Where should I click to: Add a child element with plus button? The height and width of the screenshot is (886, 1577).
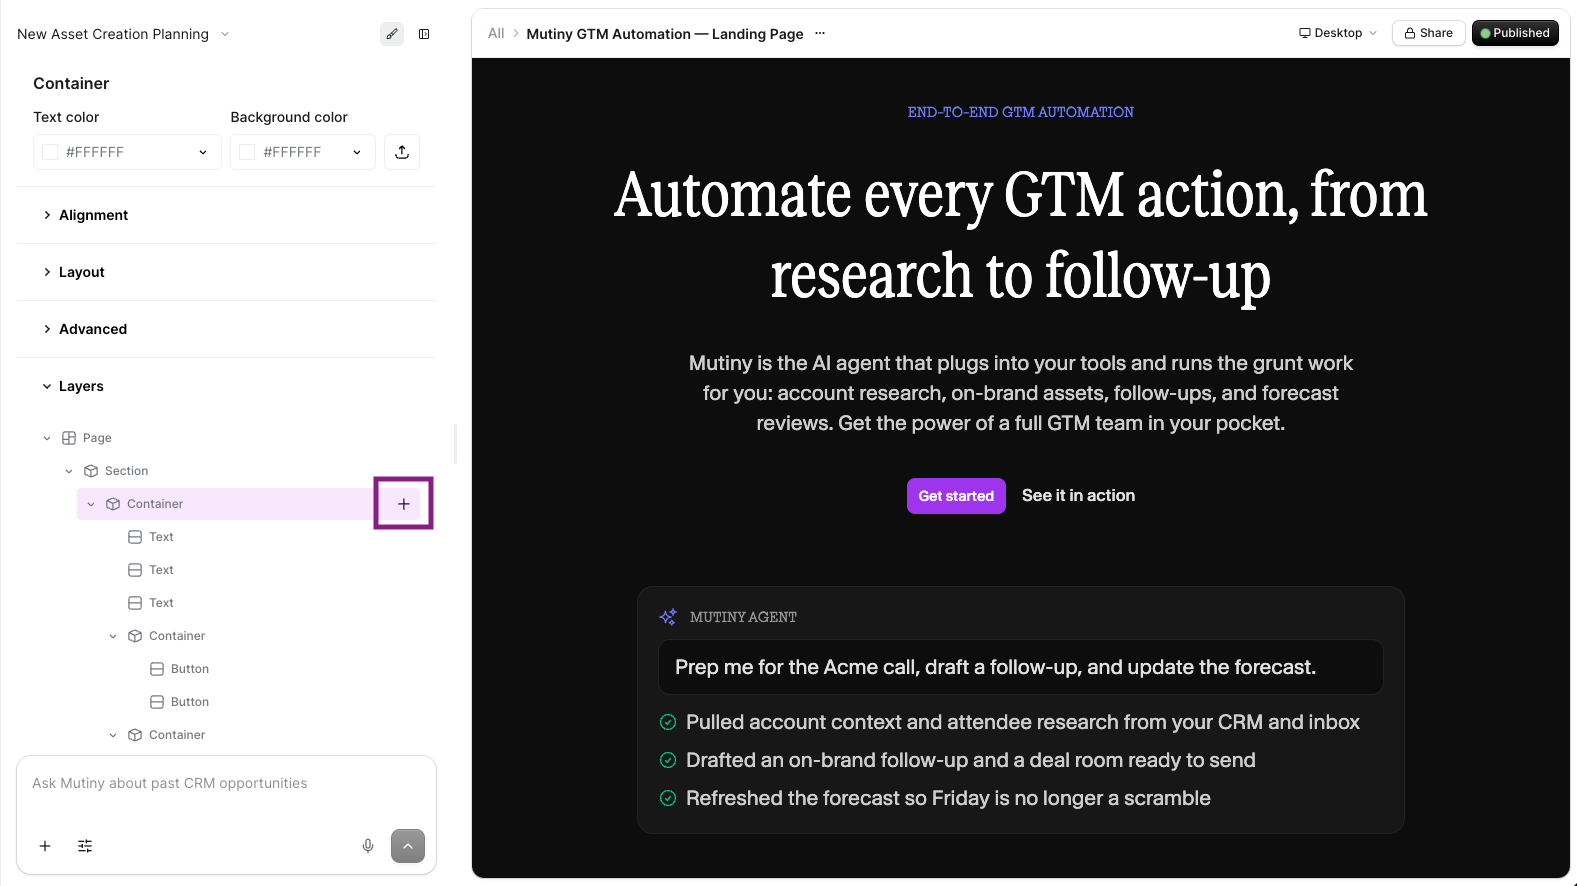tap(403, 504)
